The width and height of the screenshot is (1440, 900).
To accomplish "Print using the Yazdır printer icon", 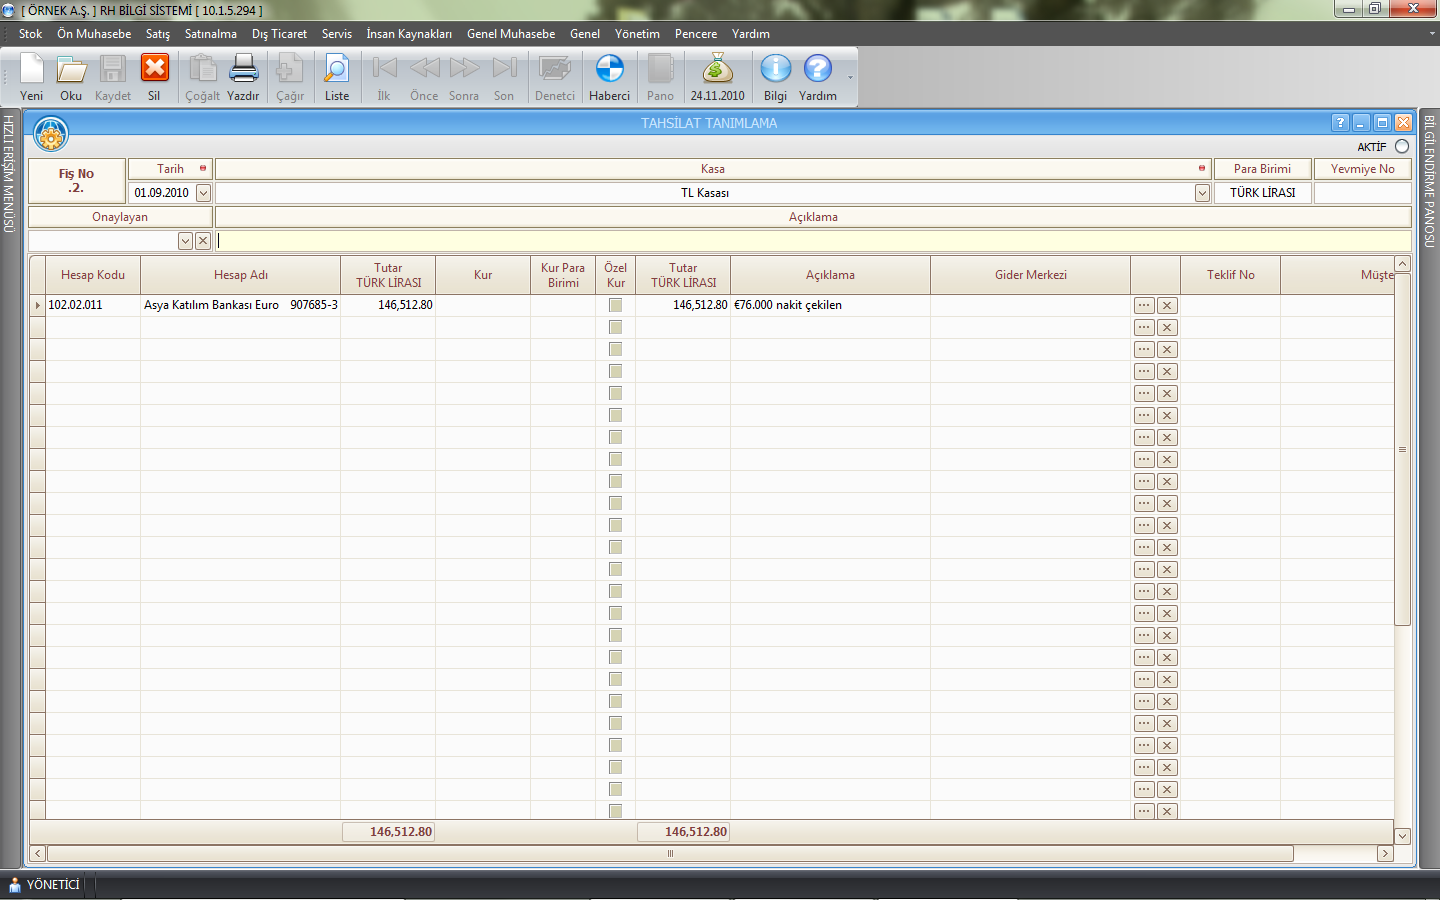I will click(x=243, y=70).
